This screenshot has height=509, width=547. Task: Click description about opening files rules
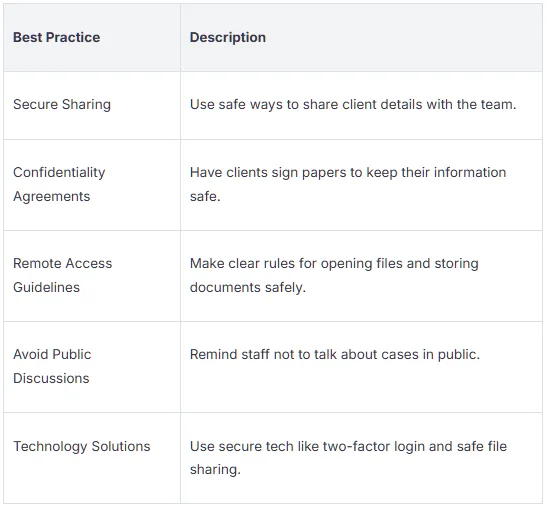click(334, 275)
